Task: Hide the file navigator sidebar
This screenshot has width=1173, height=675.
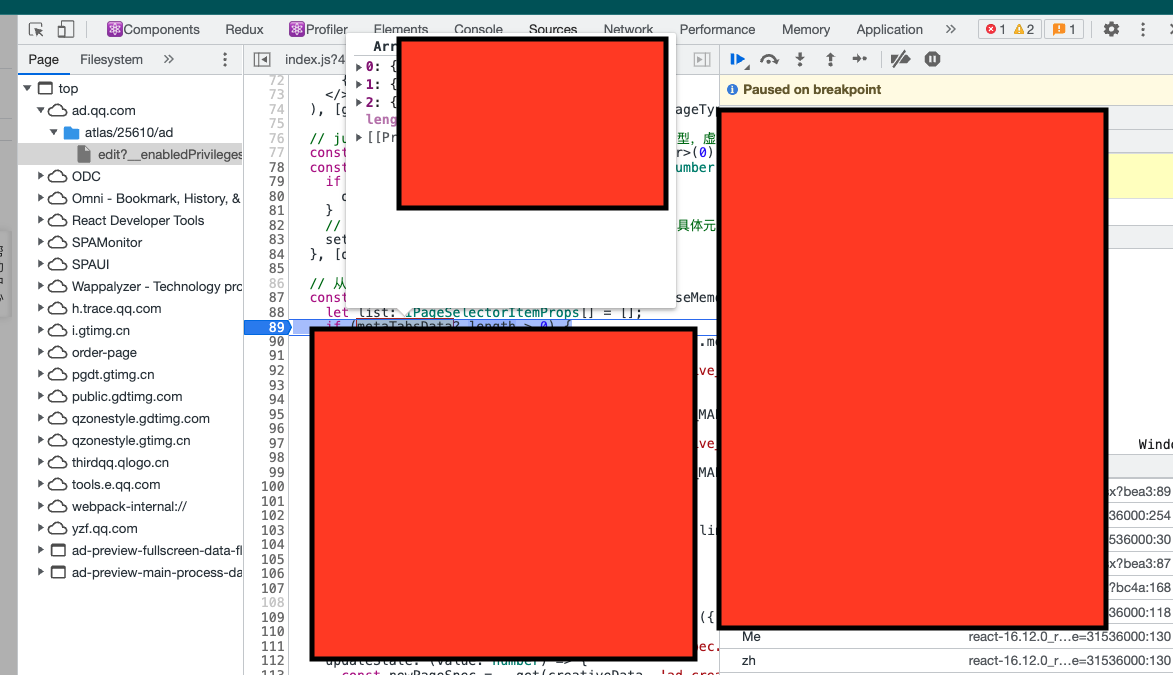Action: [262, 60]
